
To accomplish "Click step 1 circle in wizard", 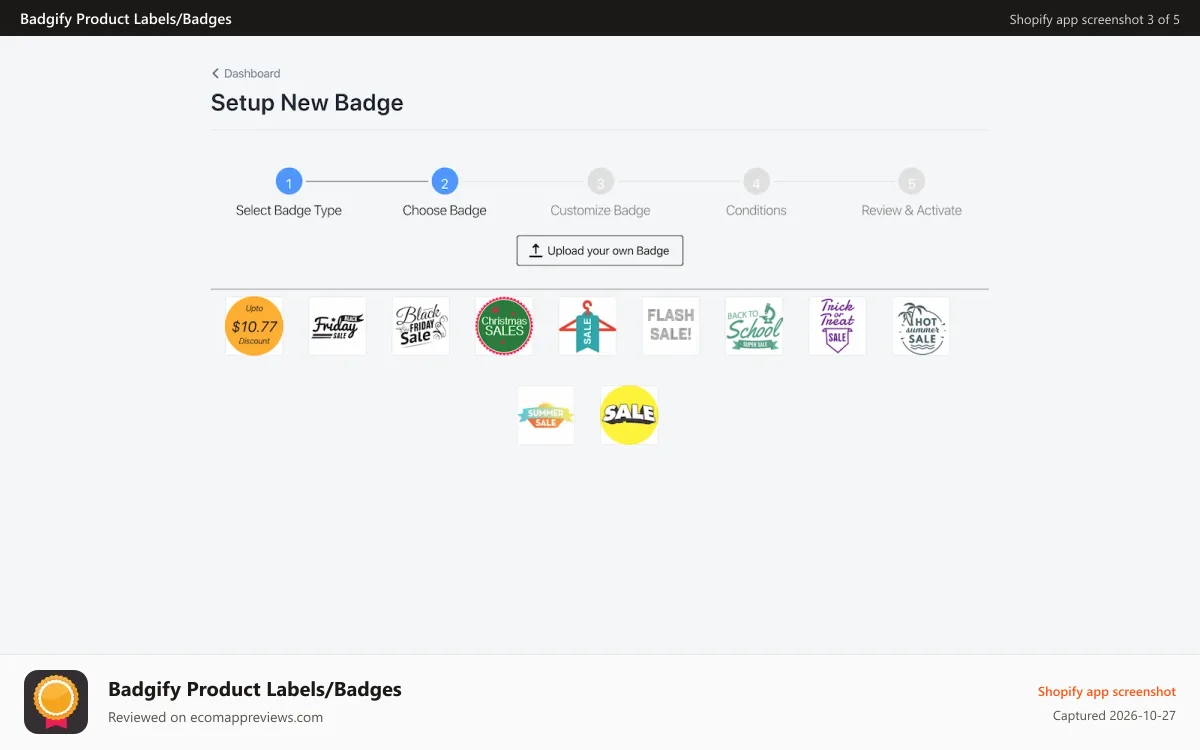I will click(x=289, y=182).
